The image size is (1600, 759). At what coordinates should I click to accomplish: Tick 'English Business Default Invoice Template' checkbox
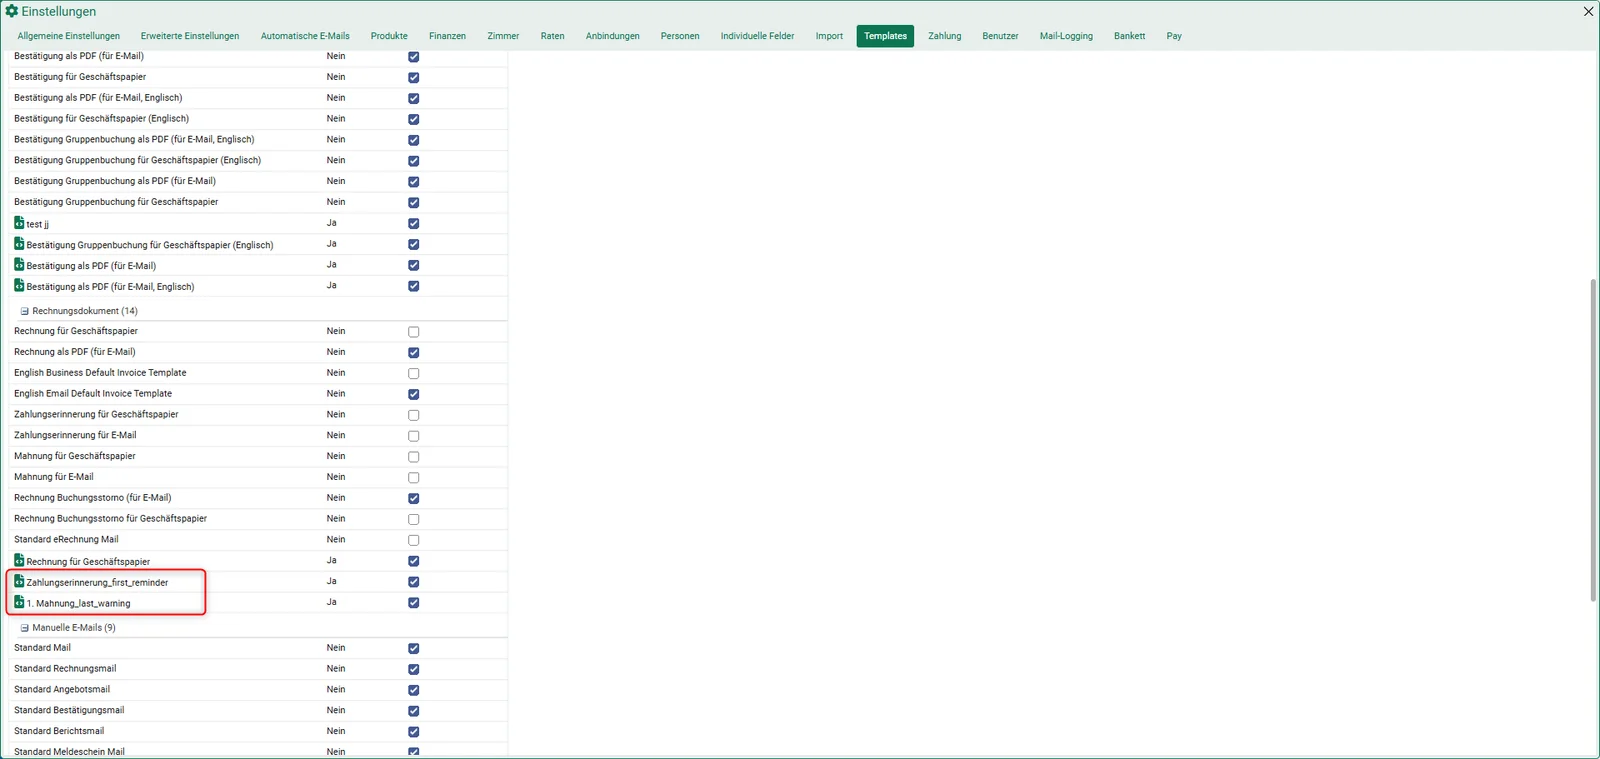(x=413, y=374)
